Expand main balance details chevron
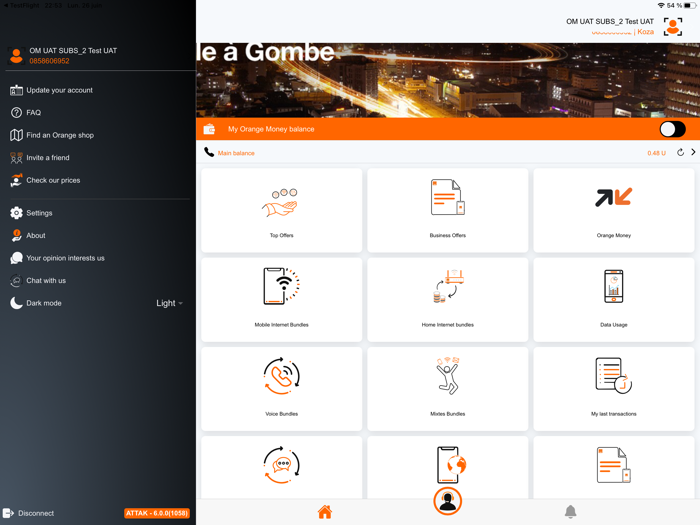This screenshot has height=525, width=700. tap(693, 152)
